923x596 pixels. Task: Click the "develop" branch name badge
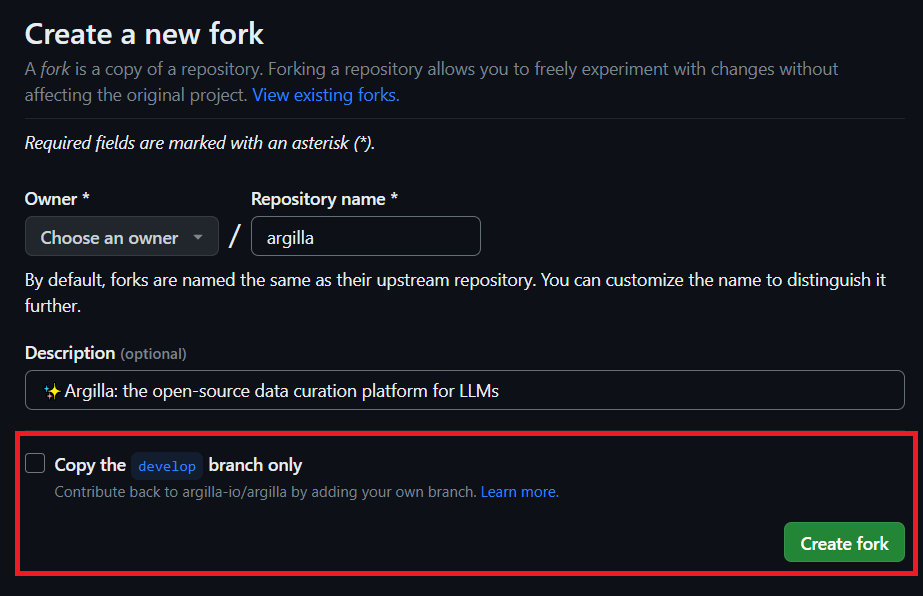(167, 466)
